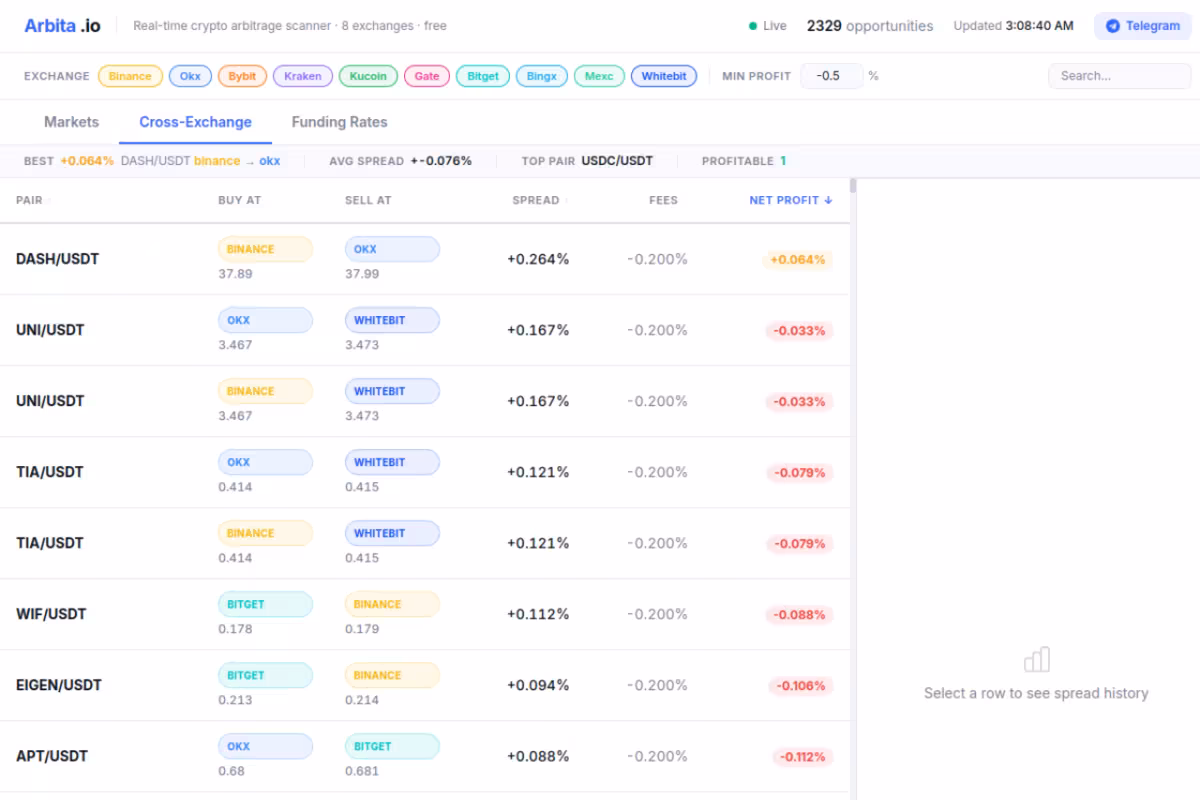1200x800 pixels.
Task: Click Bitget sell badge in APT/USDT row
Action: click(392, 746)
